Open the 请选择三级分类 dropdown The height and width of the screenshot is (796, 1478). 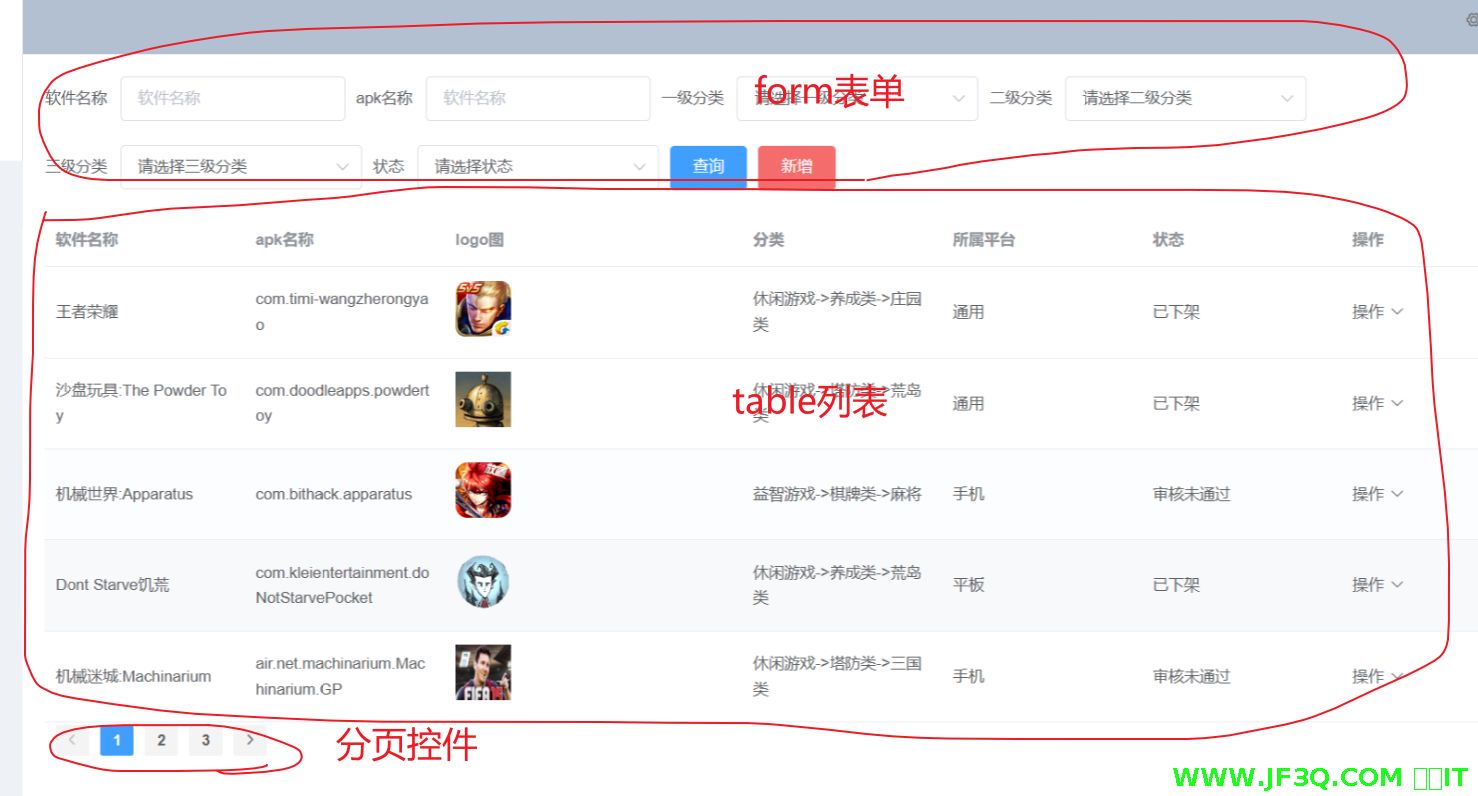coord(238,166)
